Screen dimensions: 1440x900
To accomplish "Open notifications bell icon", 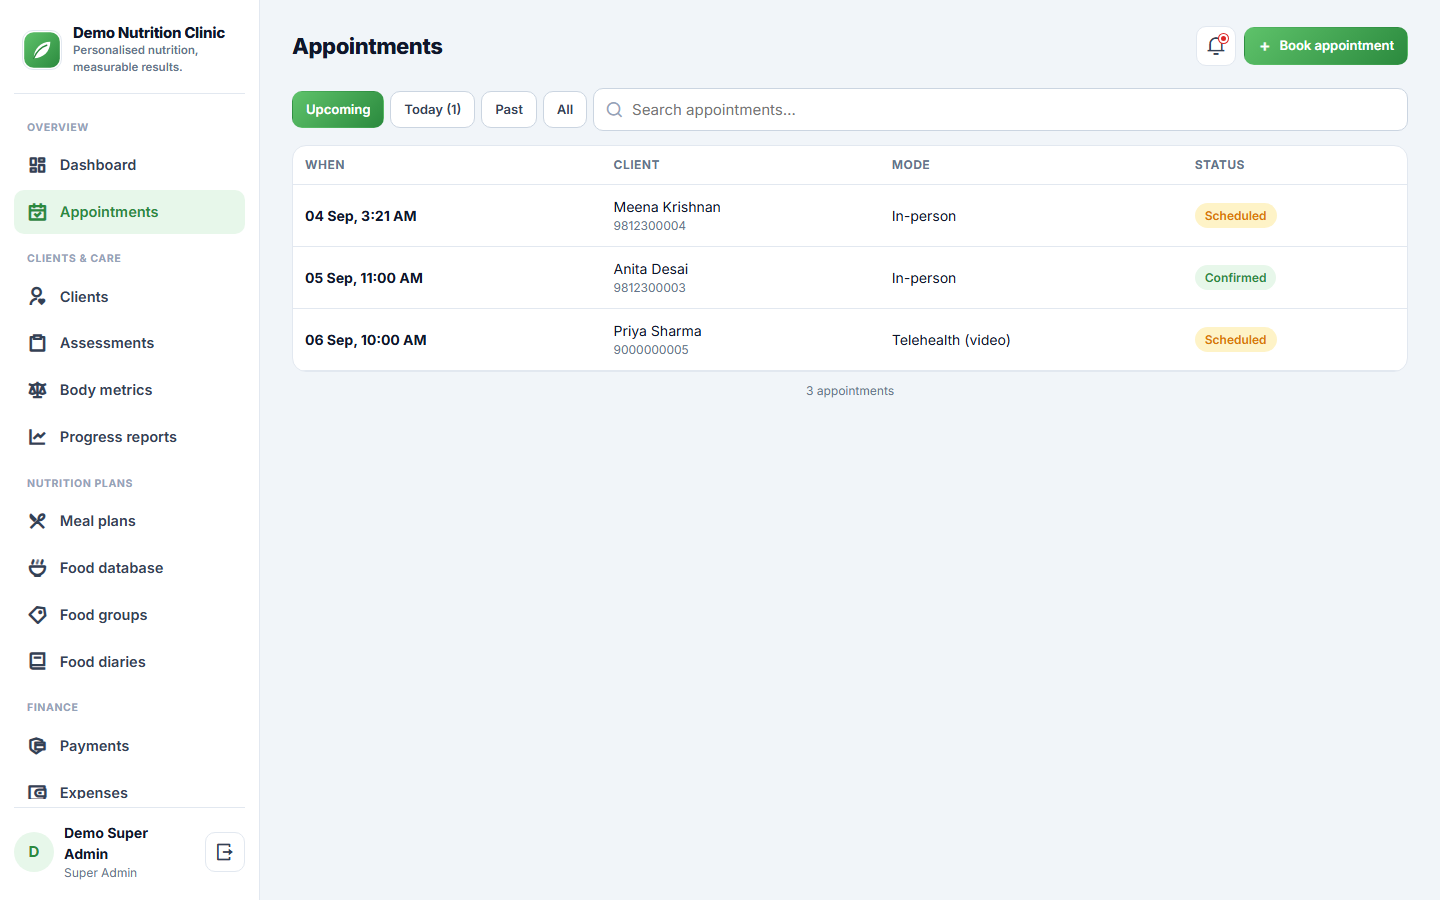I will (x=1216, y=46).
